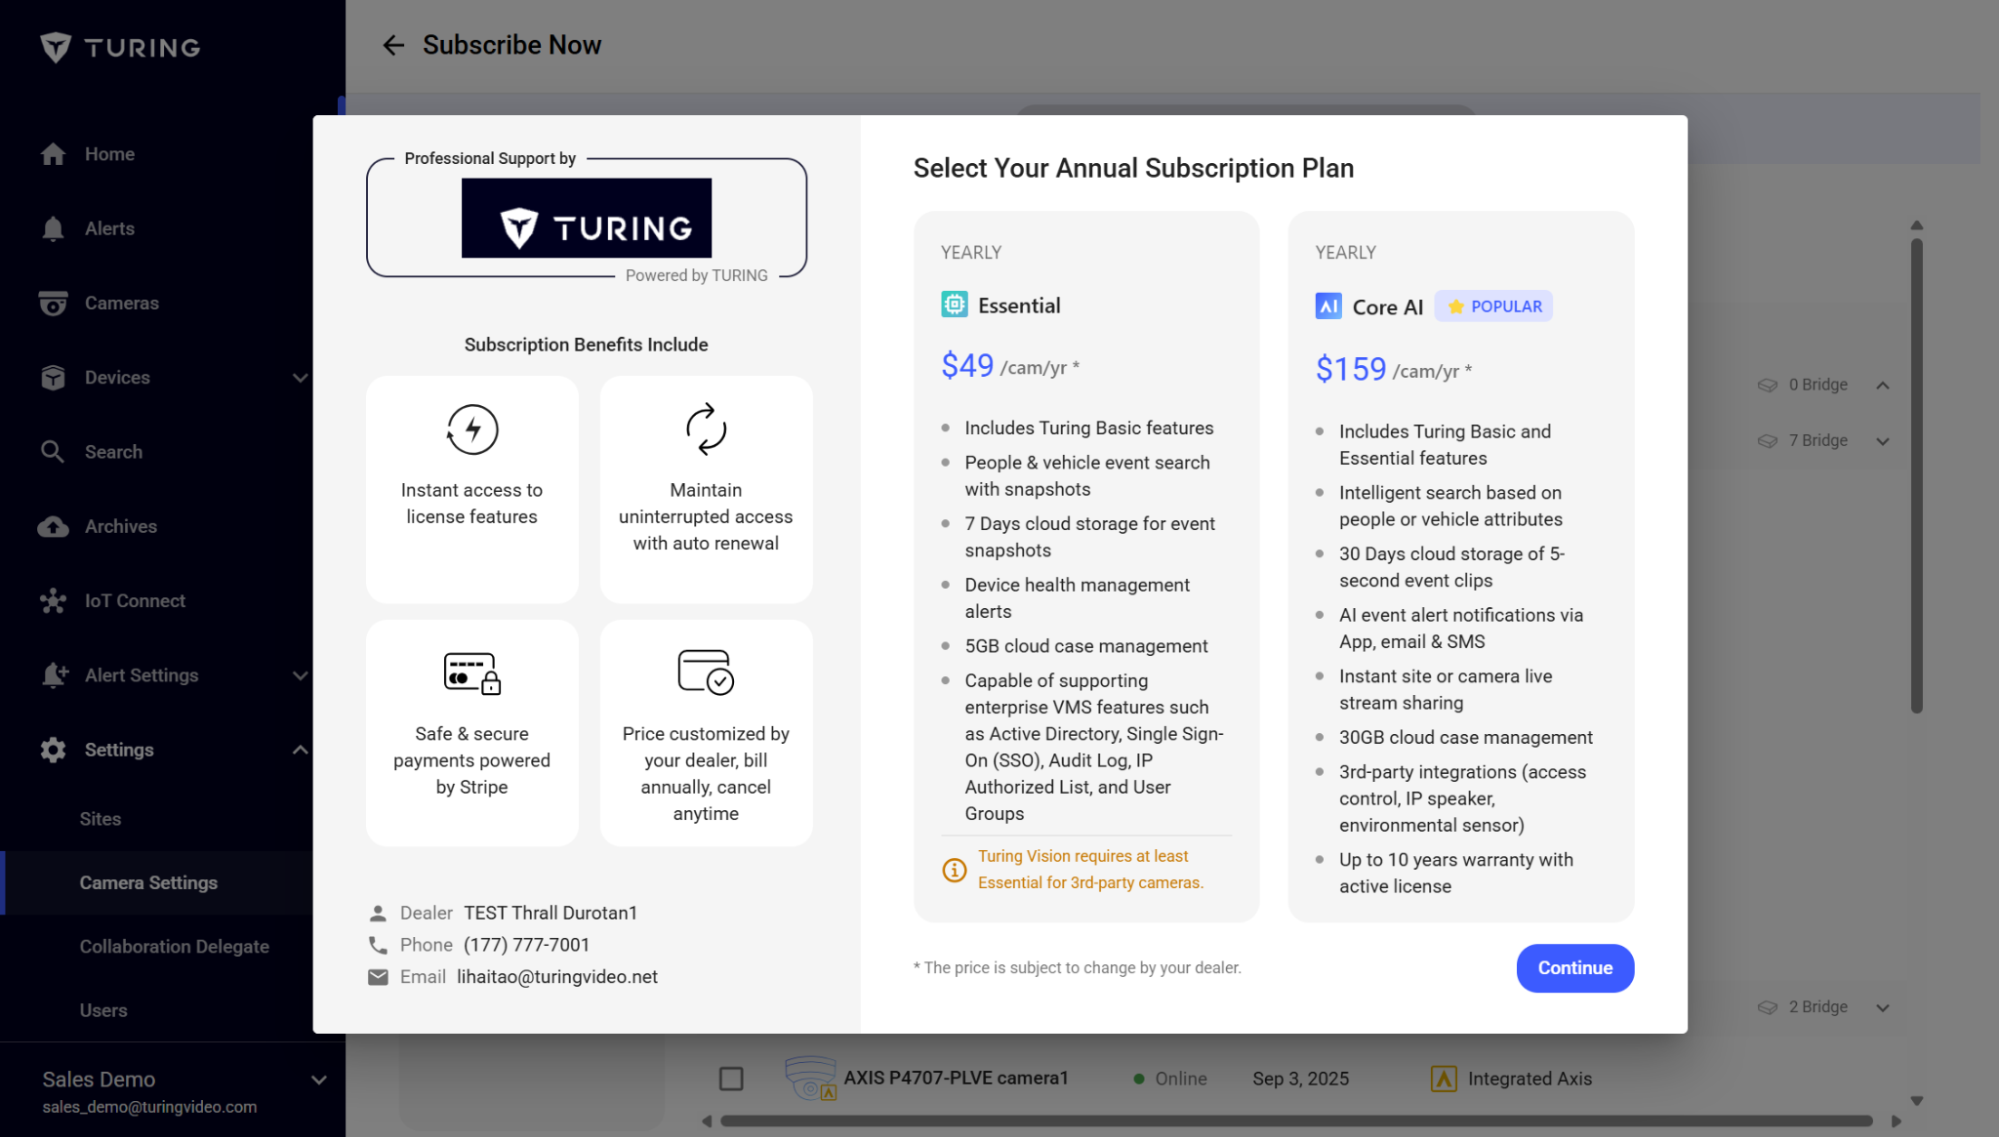Click the Alerts bell icon
This screenshot has height=1138, width=1999.
click(x=53, y=229)
